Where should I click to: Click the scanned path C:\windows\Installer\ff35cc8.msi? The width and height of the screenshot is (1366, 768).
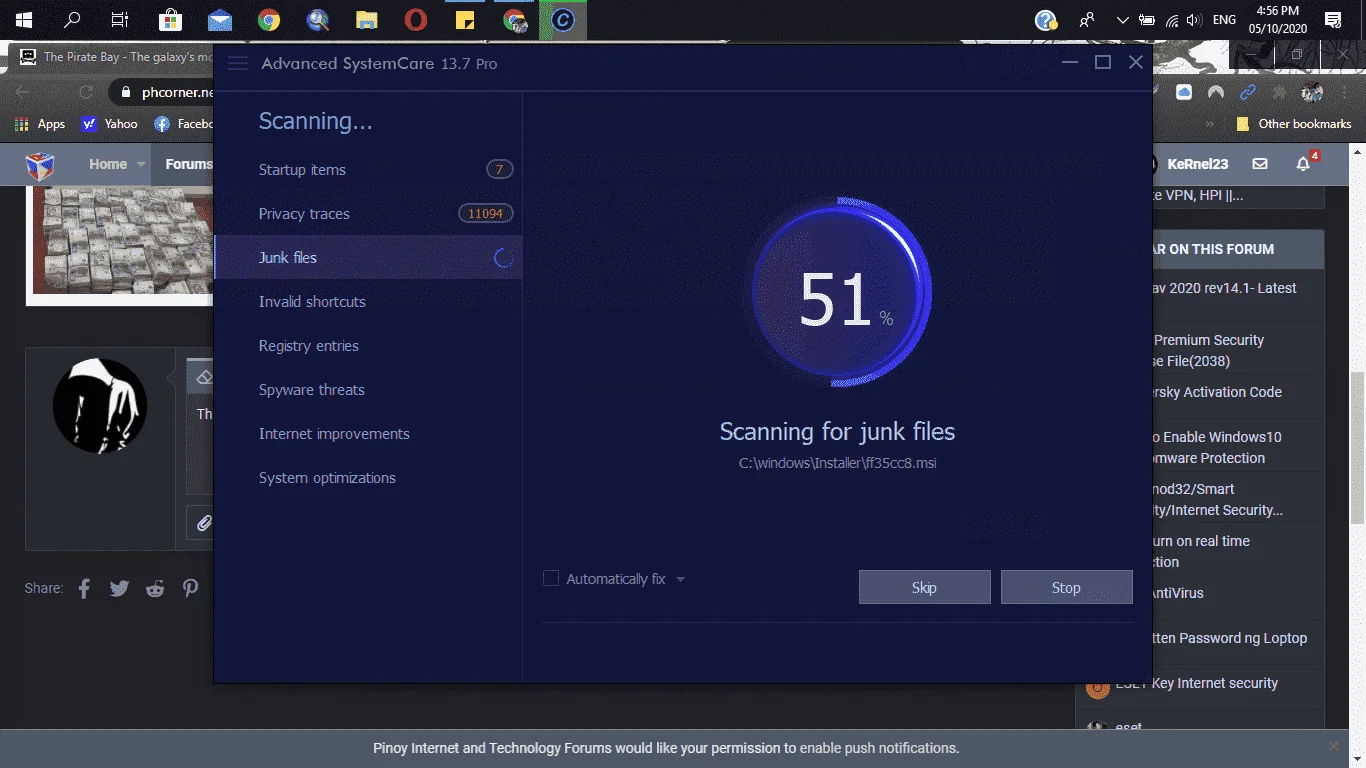pyautogui.click(x=838, y=463)
